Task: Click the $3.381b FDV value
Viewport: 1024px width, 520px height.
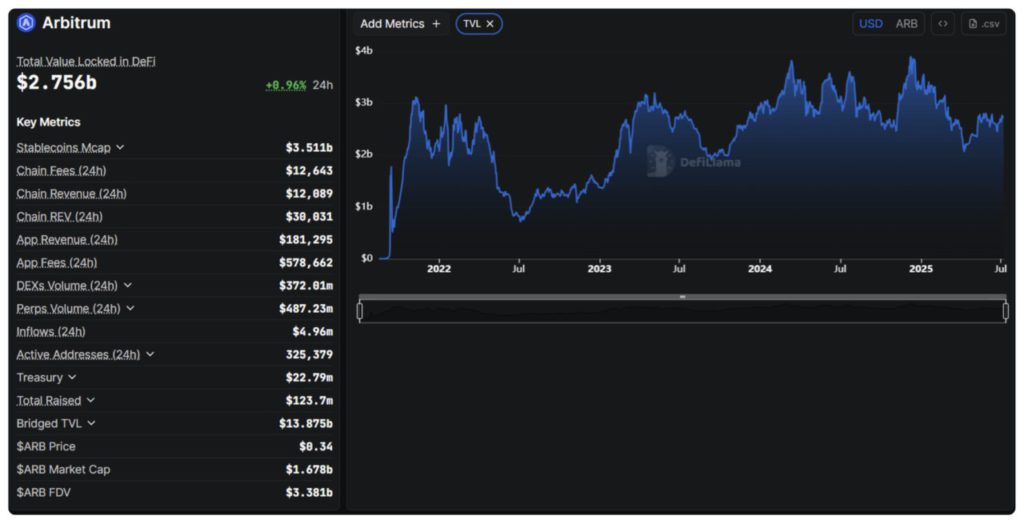Action: [309, 492]
